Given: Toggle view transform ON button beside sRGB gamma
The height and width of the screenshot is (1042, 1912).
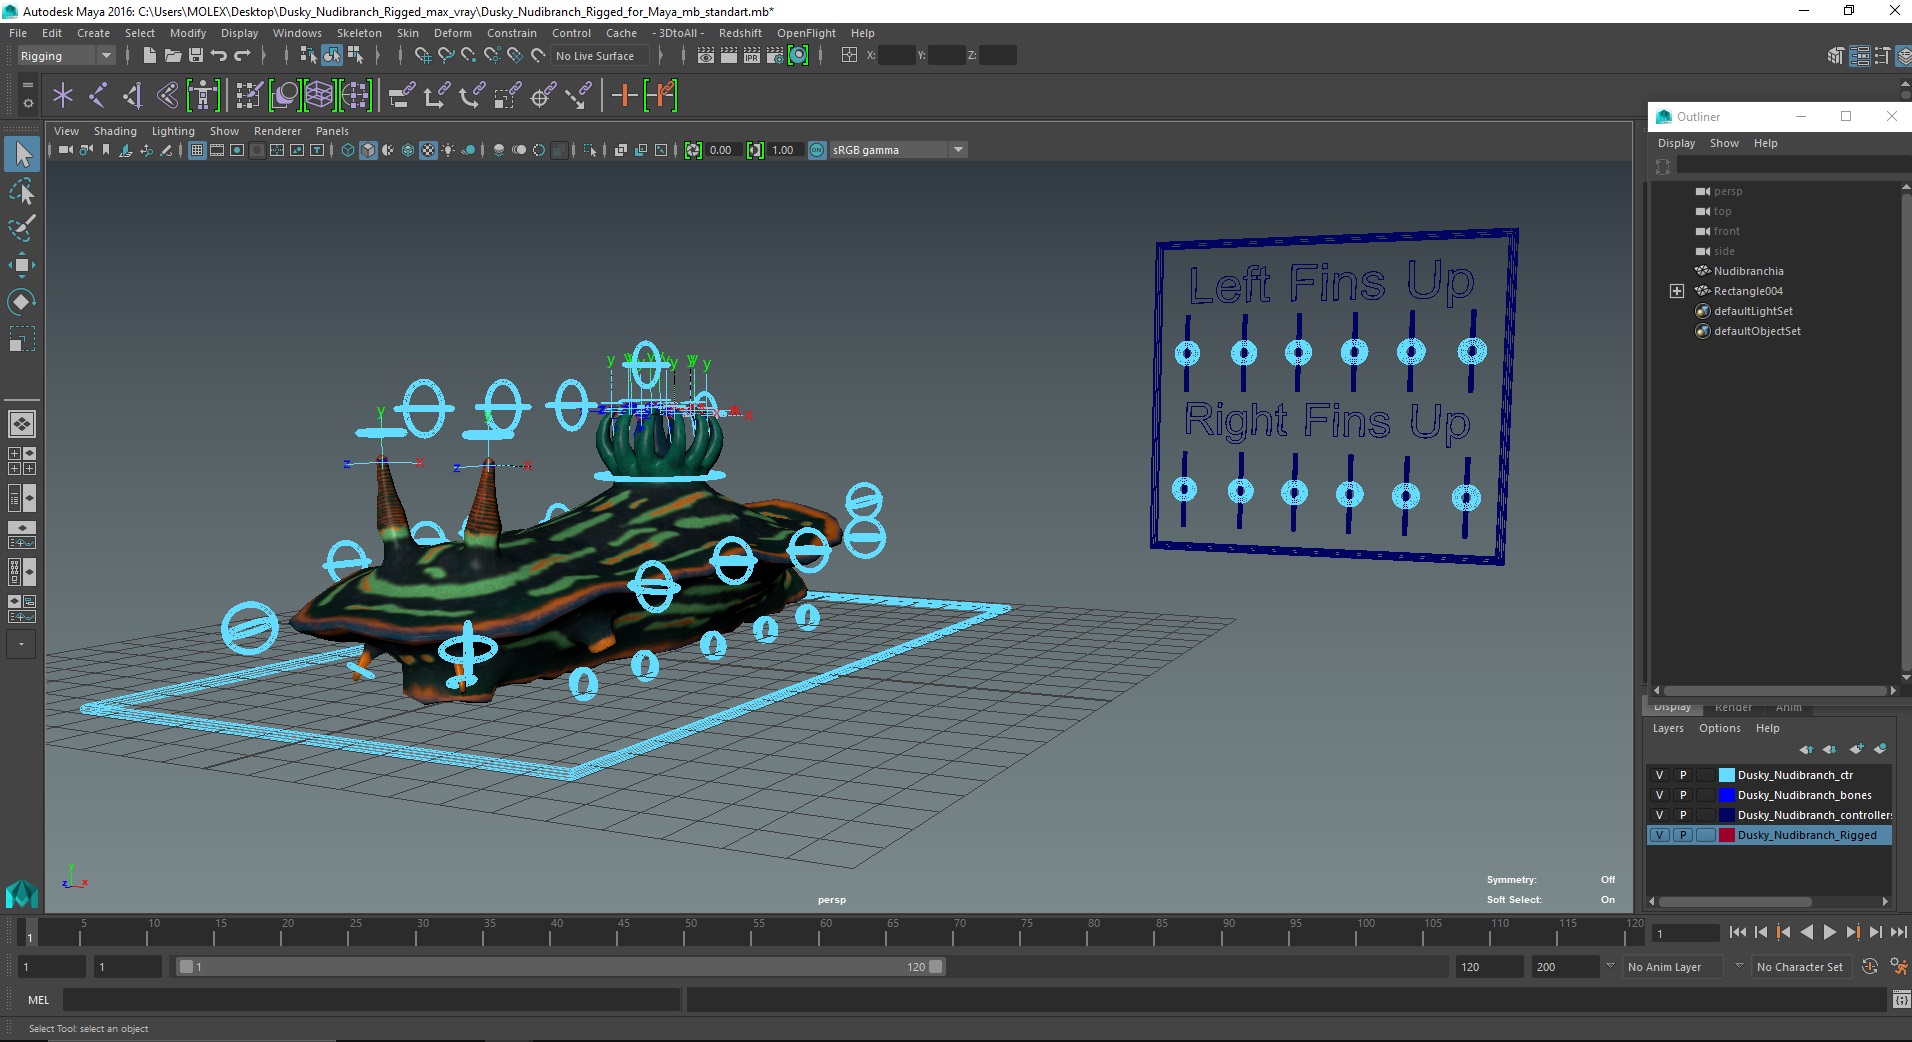Looking at the screenshot, I should click(x=817, y=150).
